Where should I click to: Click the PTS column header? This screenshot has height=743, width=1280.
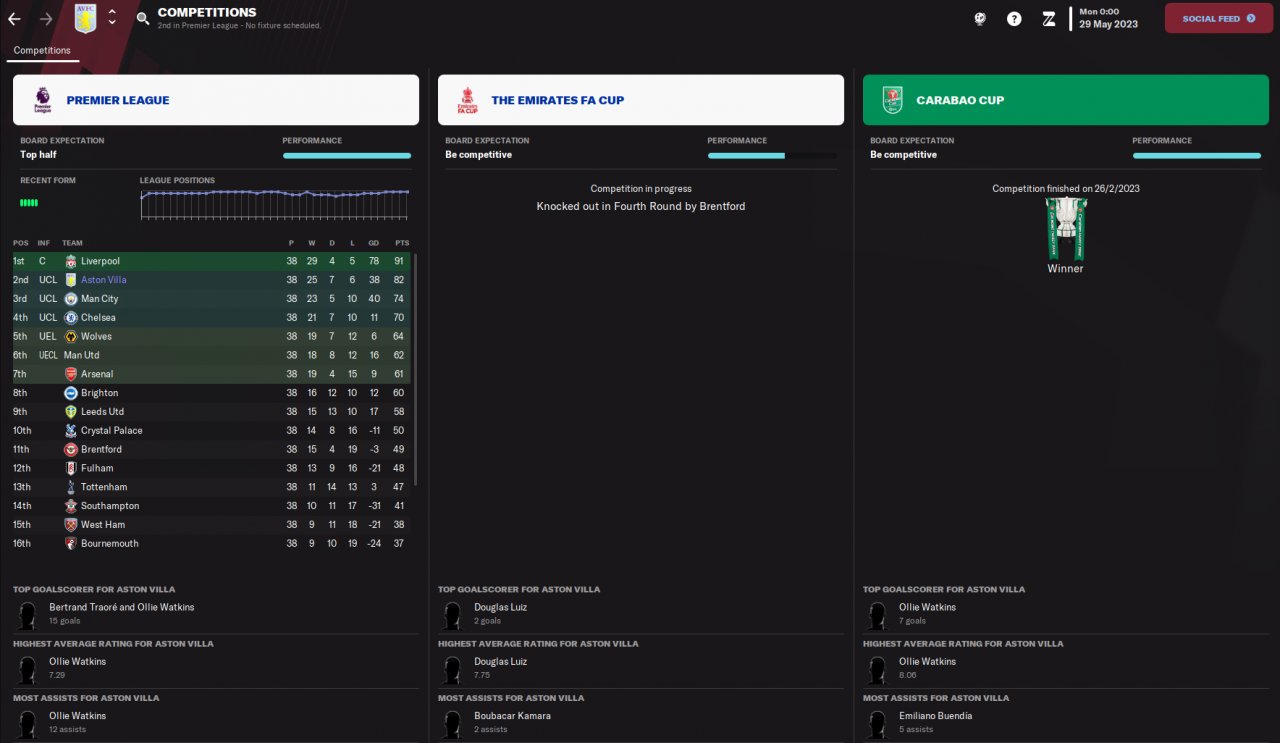click(402, 243)
